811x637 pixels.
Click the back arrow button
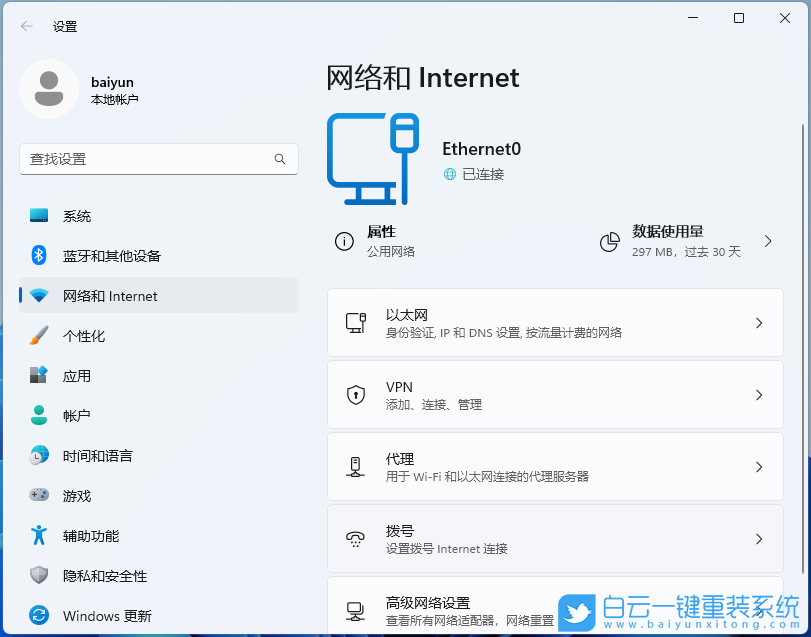coord(26,26)
